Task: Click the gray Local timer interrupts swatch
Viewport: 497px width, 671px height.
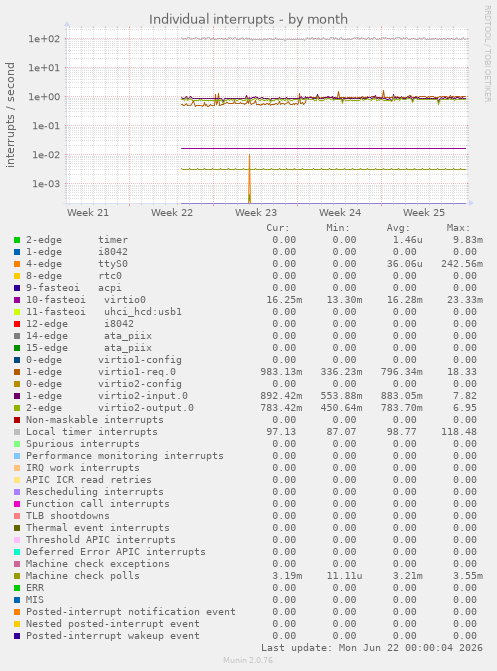Action: (x=17, y=432)
